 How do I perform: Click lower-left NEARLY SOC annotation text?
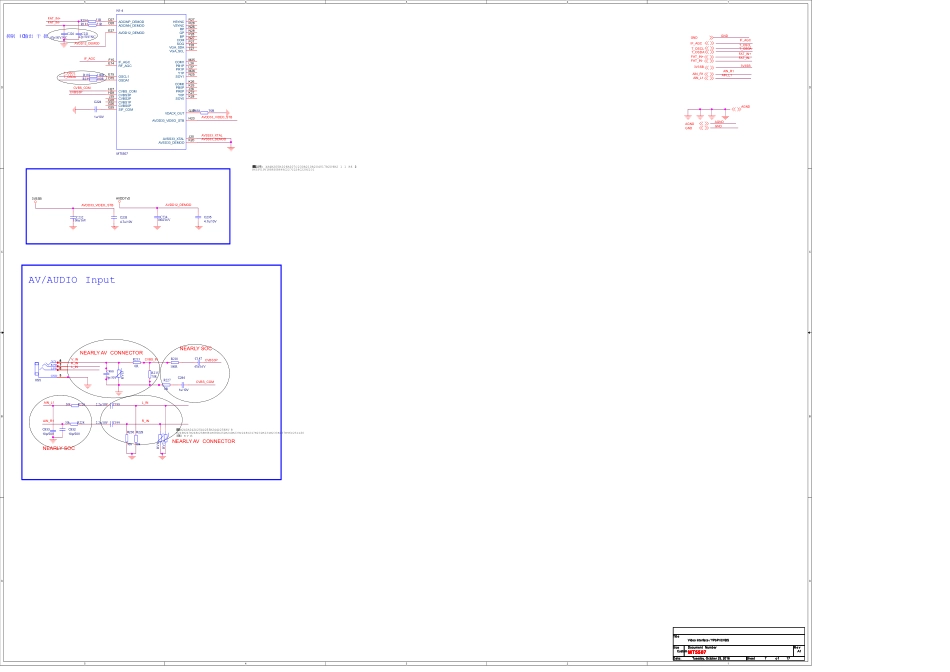point(58,448)
